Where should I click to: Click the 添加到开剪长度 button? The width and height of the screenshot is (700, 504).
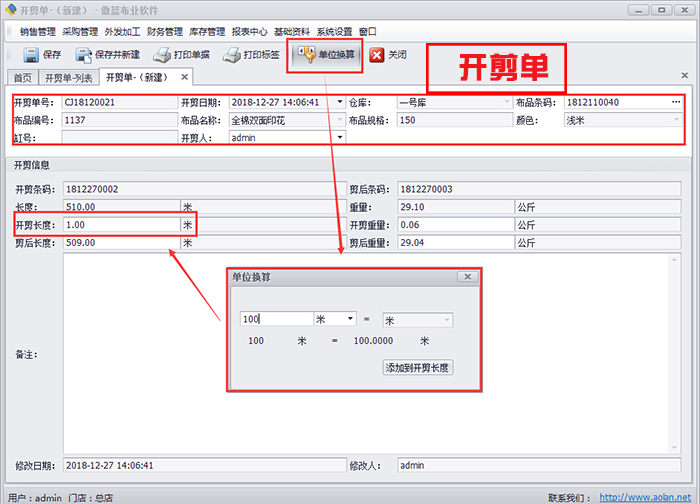tap(418, 367)
